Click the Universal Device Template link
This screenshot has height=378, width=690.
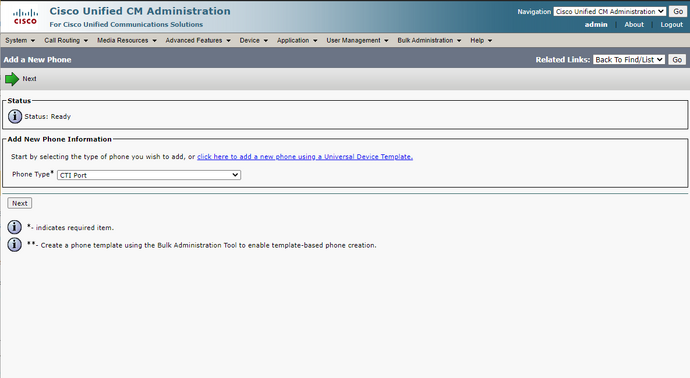tap(305, 157)
